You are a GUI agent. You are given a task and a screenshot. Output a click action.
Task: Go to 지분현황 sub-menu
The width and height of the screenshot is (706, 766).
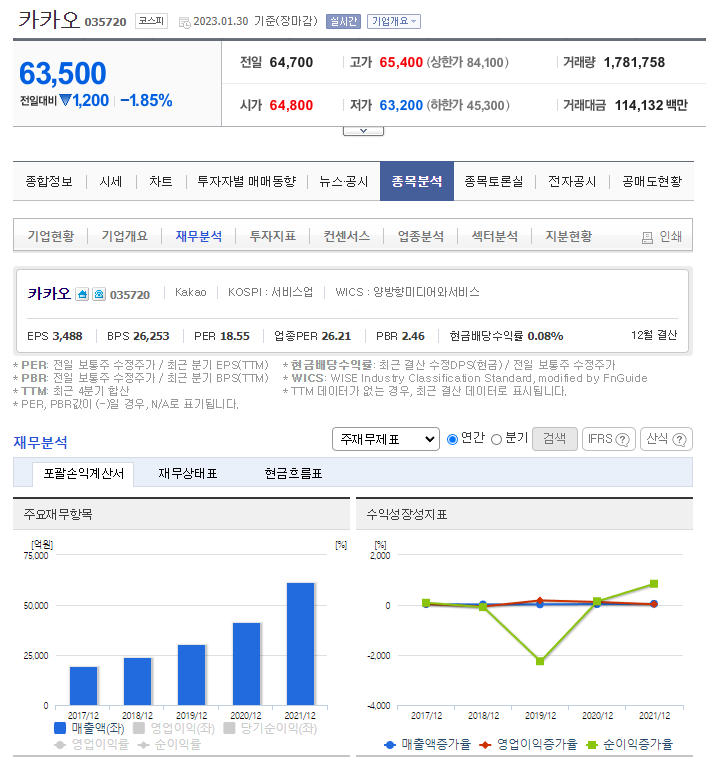click(x=569, y=236)
